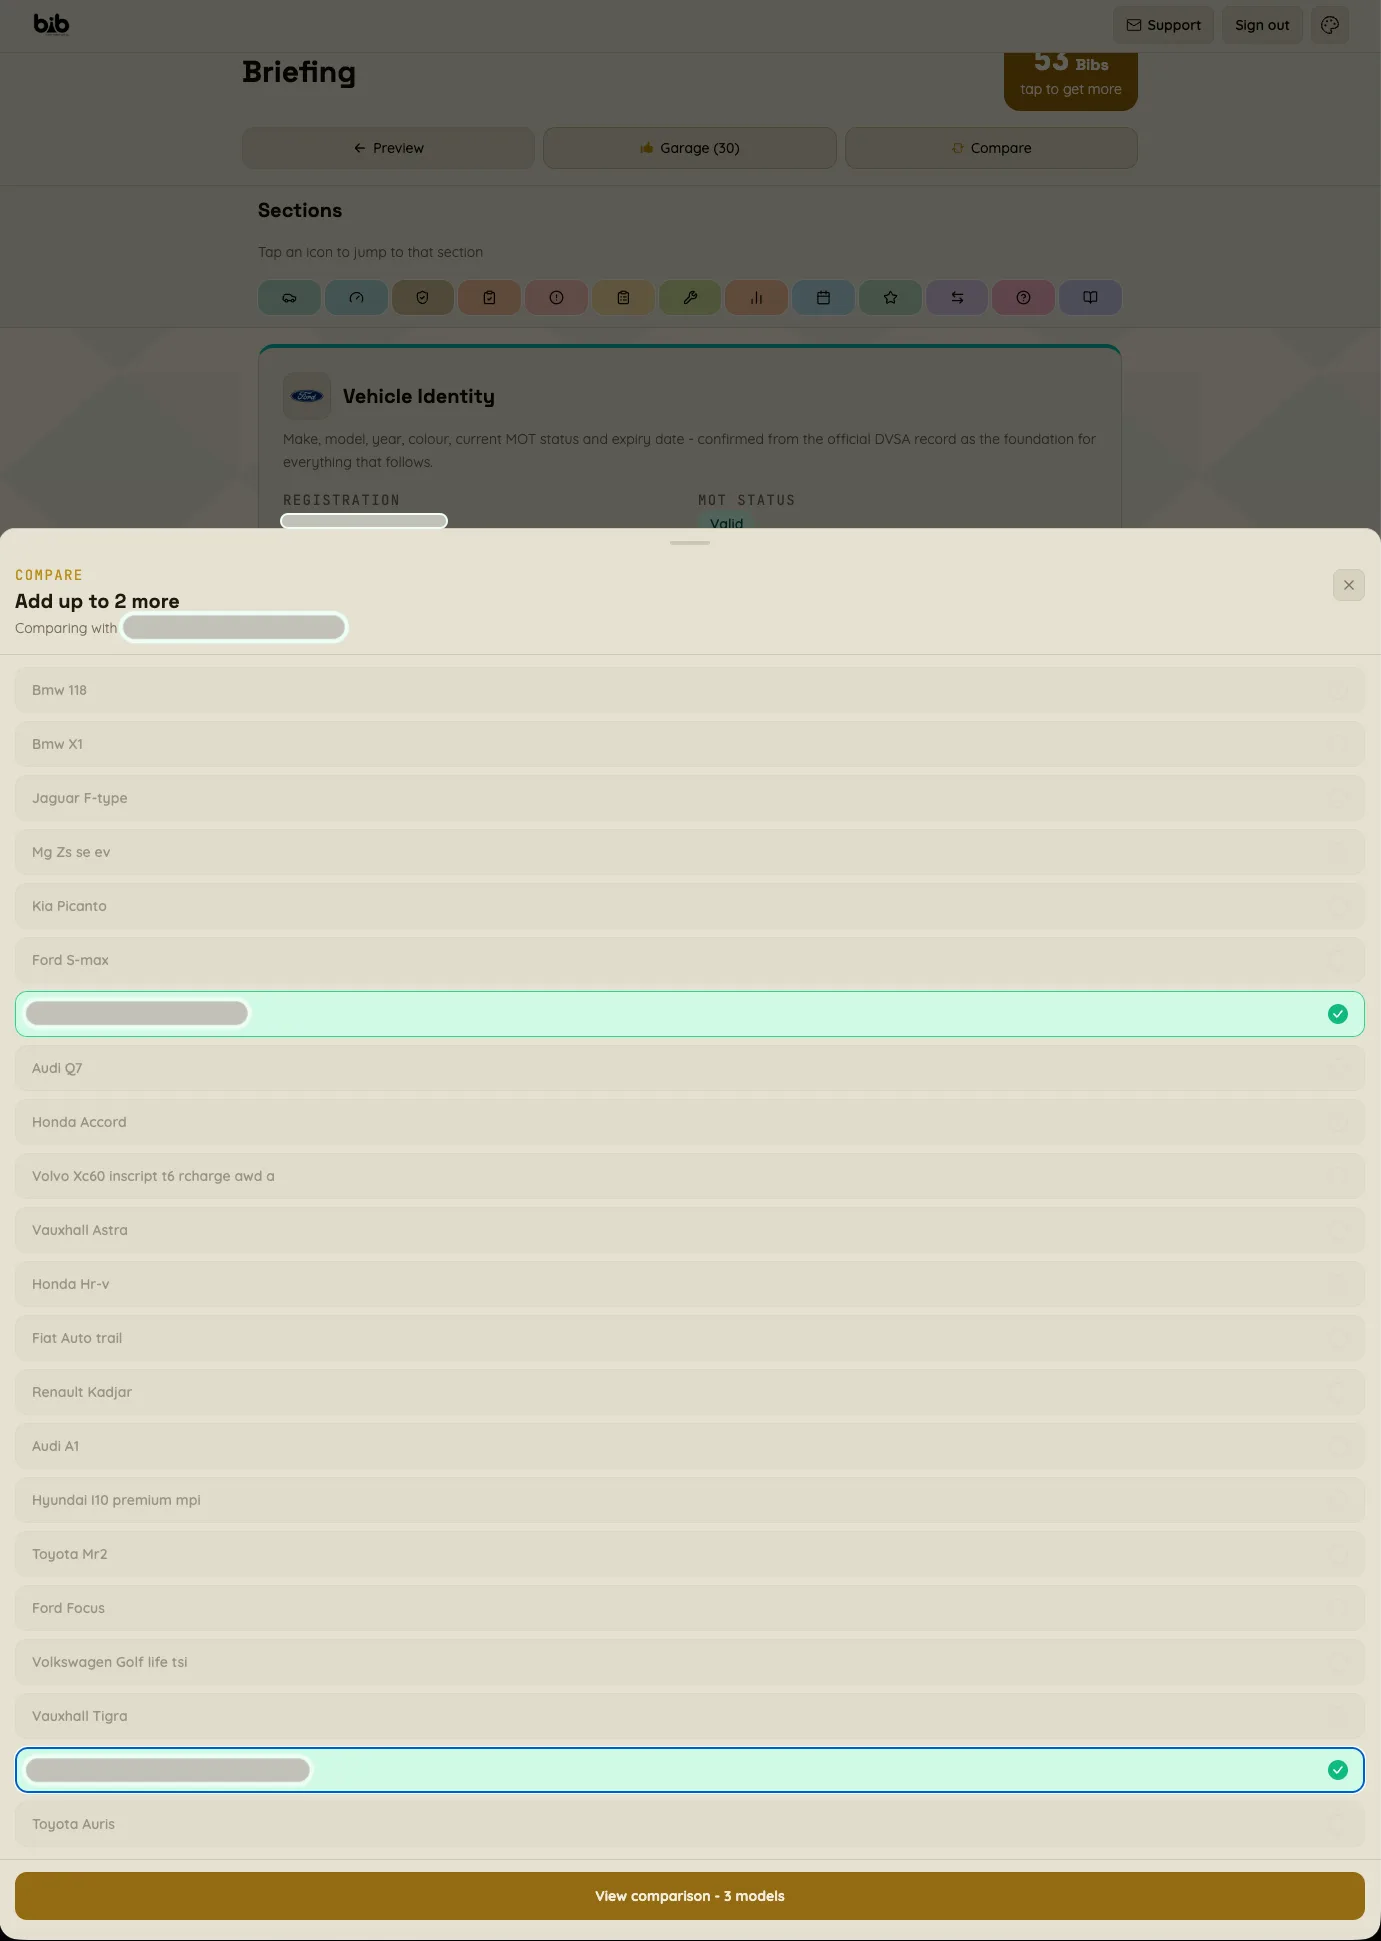The width and height of the screenshot is (1381, 1941).
Task: Choose Volvo Xc60 inscript t6 rcharge awd a
Action: [690, 1176]
